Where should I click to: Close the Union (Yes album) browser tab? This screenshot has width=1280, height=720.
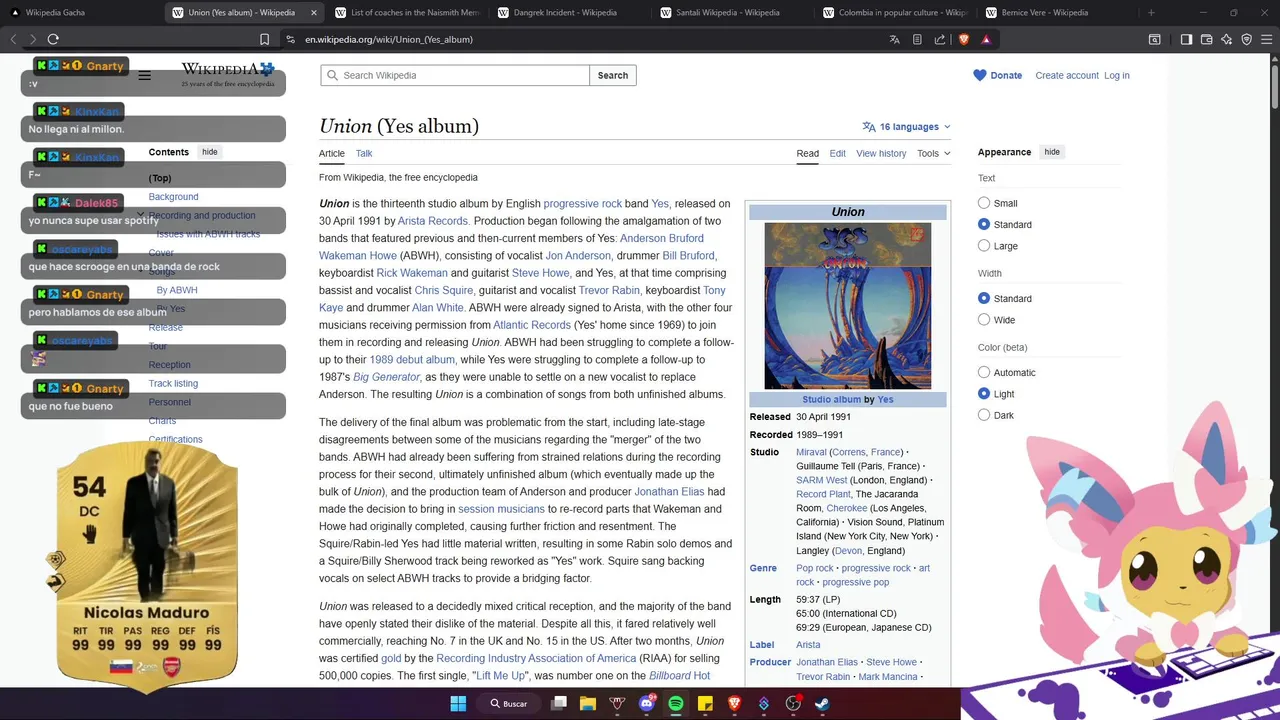(x=313, y=13)
